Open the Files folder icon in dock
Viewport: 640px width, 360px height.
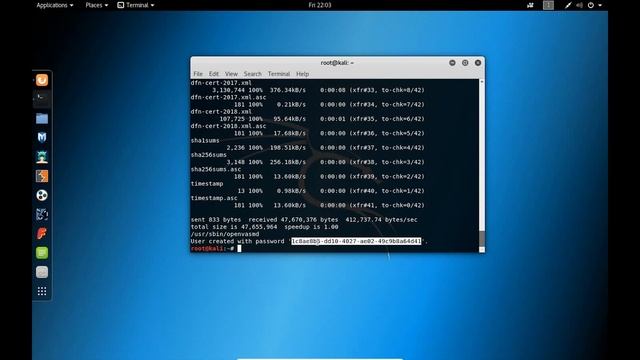(42, 118)
